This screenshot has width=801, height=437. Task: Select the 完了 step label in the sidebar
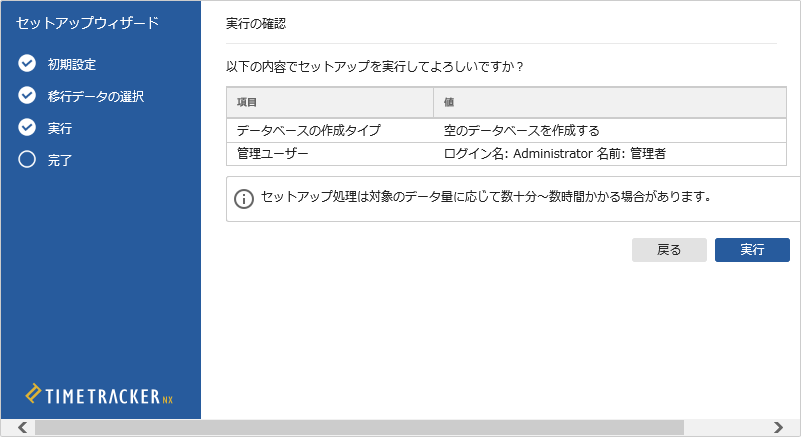pos(60,160)
